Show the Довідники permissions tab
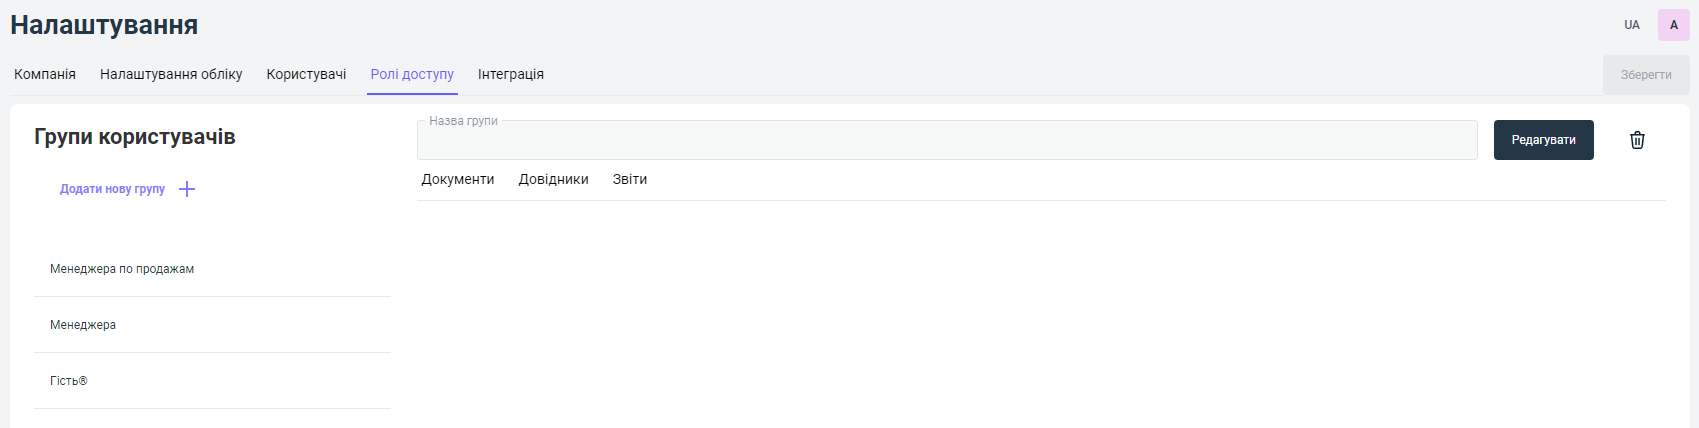This screenshot has width=1699, height=428. pos(553,179)
